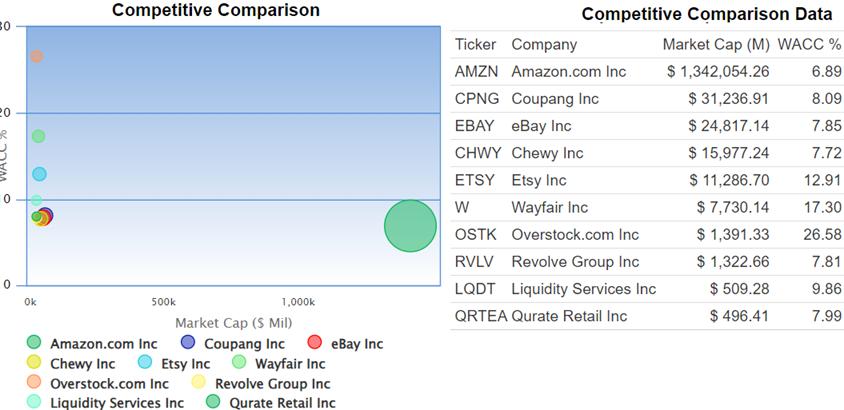844x410 pixels.
Task: Sort table by Ticker column header
Action: click(x=475, y=44)
